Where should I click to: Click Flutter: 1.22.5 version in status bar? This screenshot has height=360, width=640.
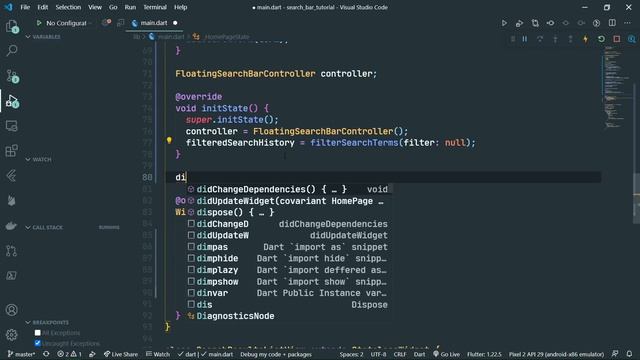pyautogui.click(x=484, y=354)
